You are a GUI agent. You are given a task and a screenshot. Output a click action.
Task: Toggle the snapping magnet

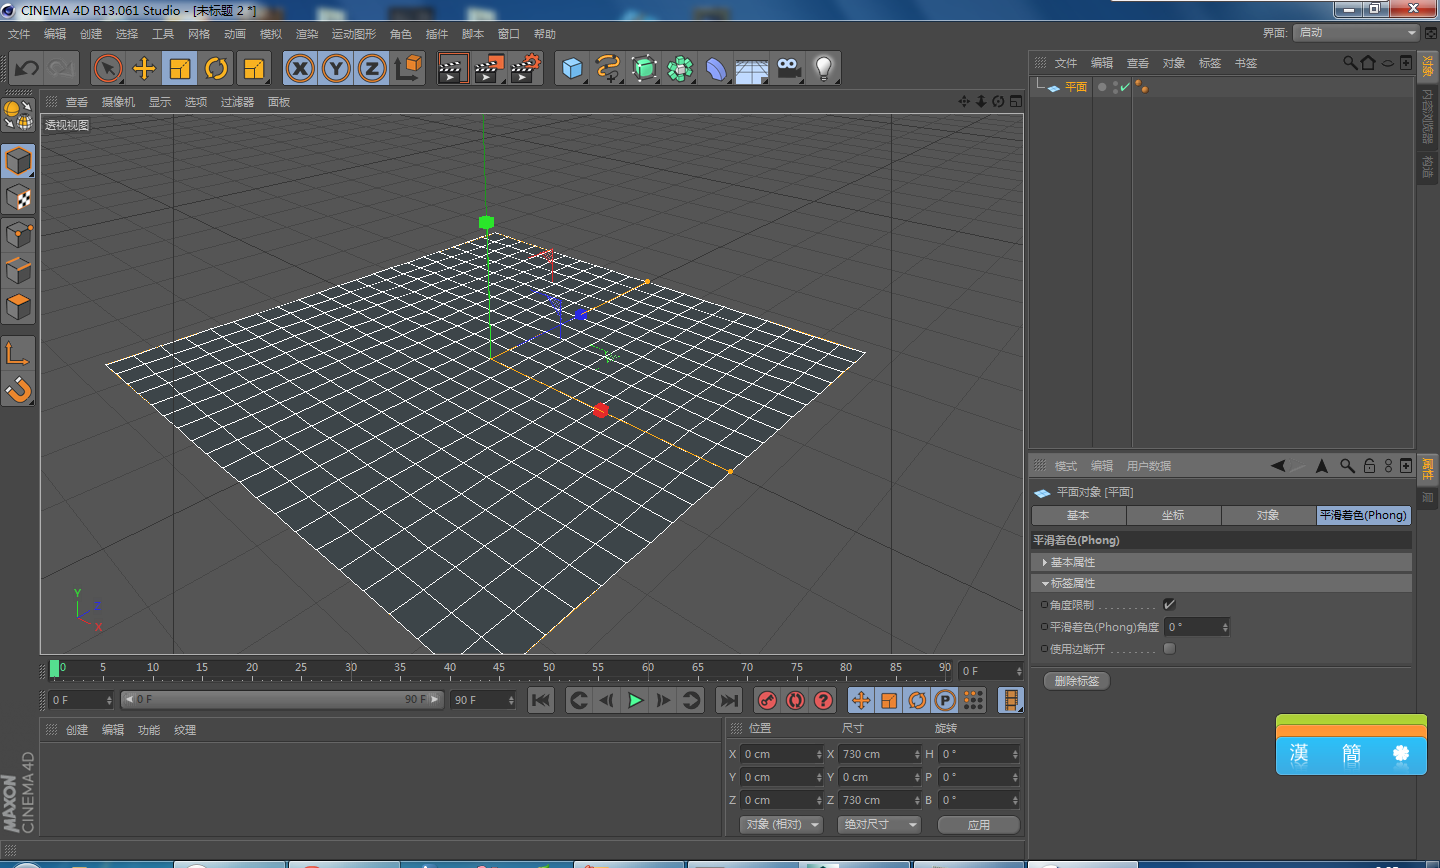18,389
